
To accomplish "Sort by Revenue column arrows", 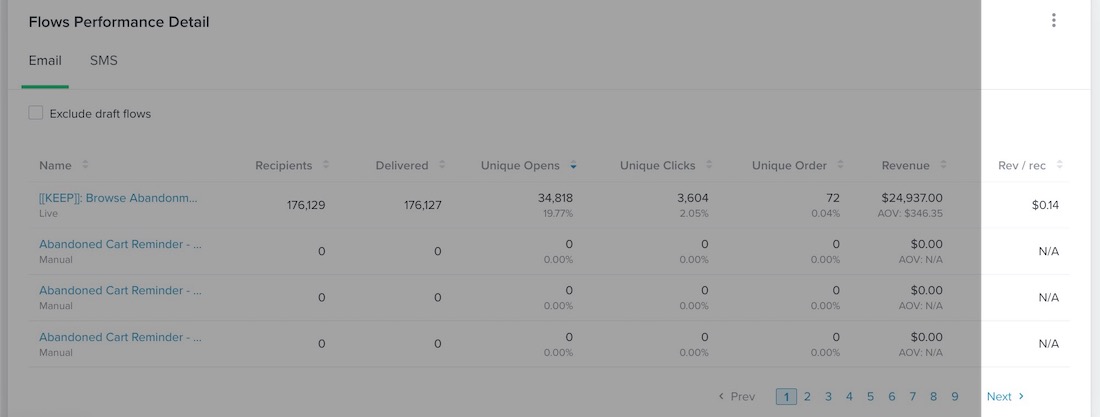I will click(943, 165).
